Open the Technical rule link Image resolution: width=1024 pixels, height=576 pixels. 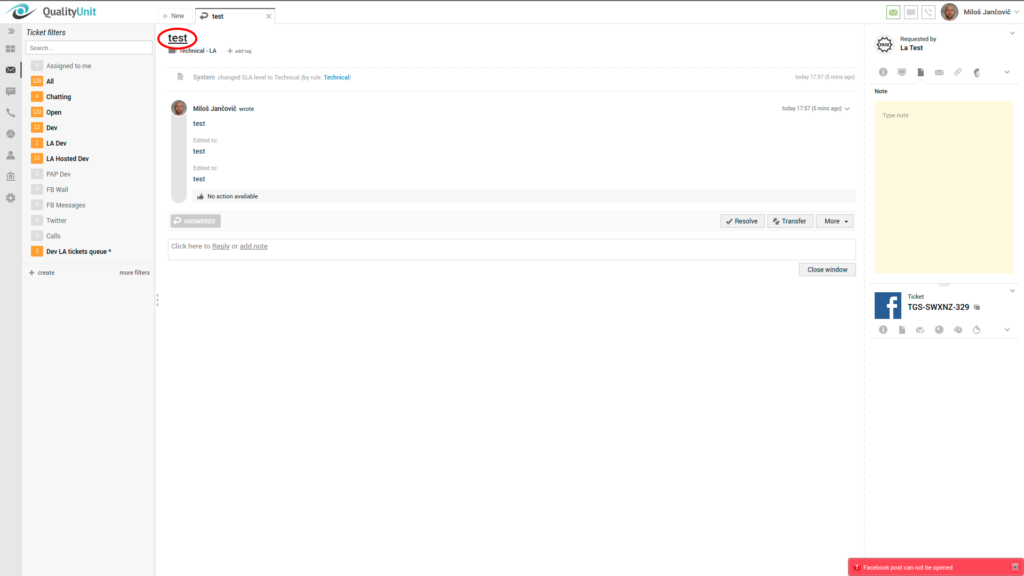336,77
